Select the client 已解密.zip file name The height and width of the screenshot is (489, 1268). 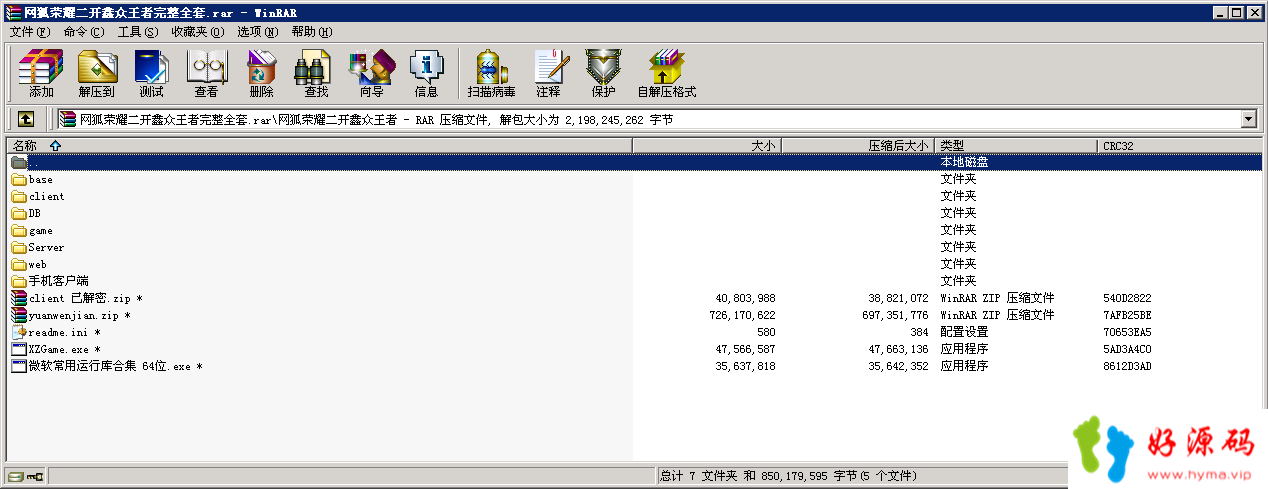(x=85, y=298)
